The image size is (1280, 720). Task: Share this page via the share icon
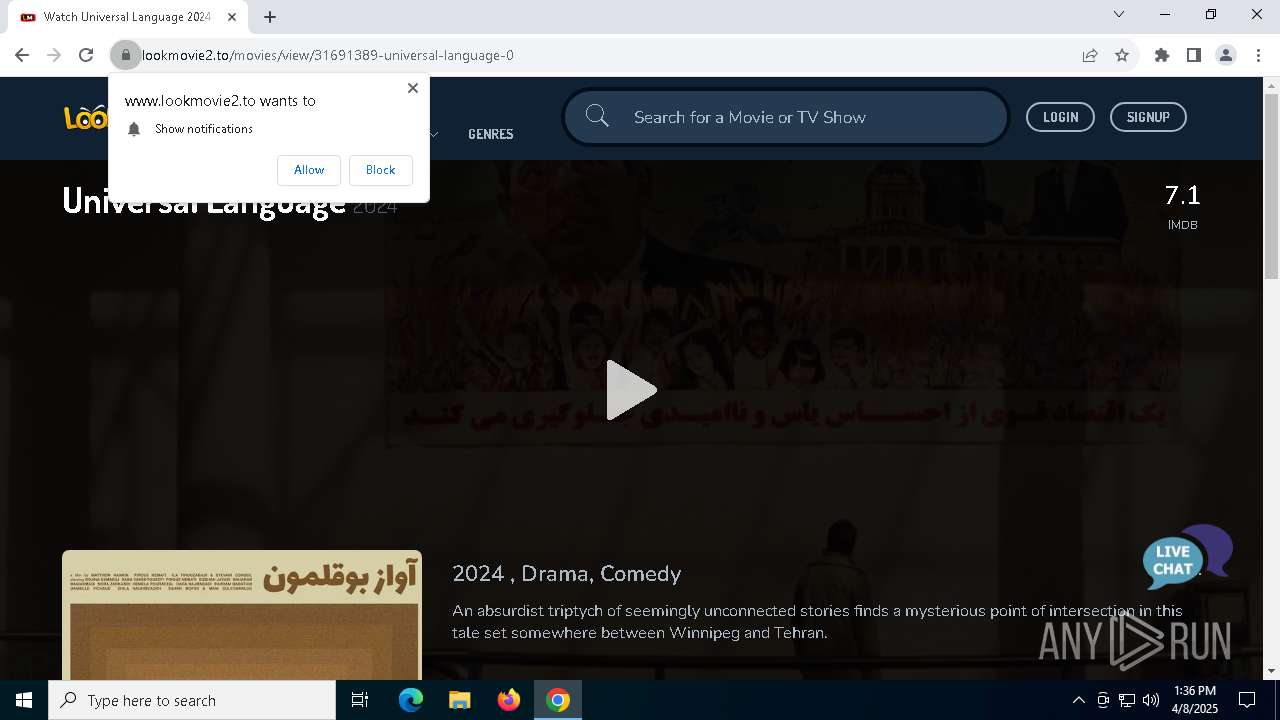pos(1090,55)
